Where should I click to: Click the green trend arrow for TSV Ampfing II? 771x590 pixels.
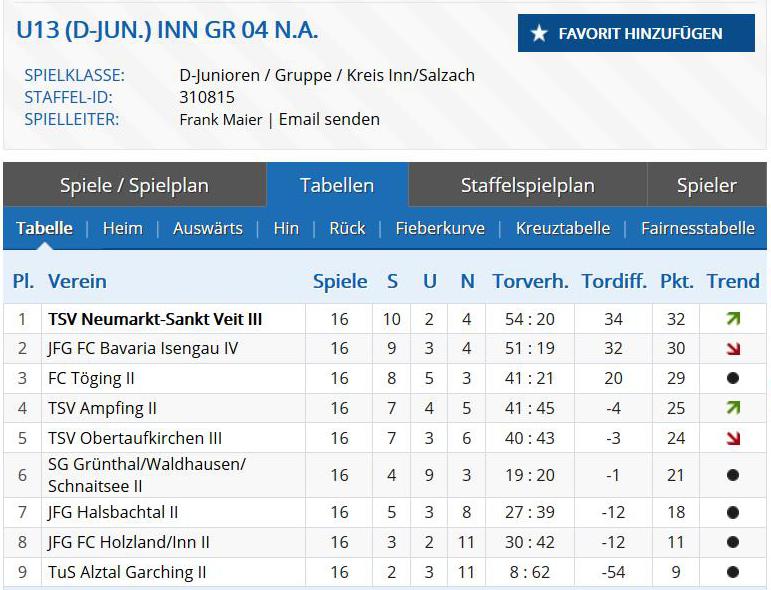733,408
